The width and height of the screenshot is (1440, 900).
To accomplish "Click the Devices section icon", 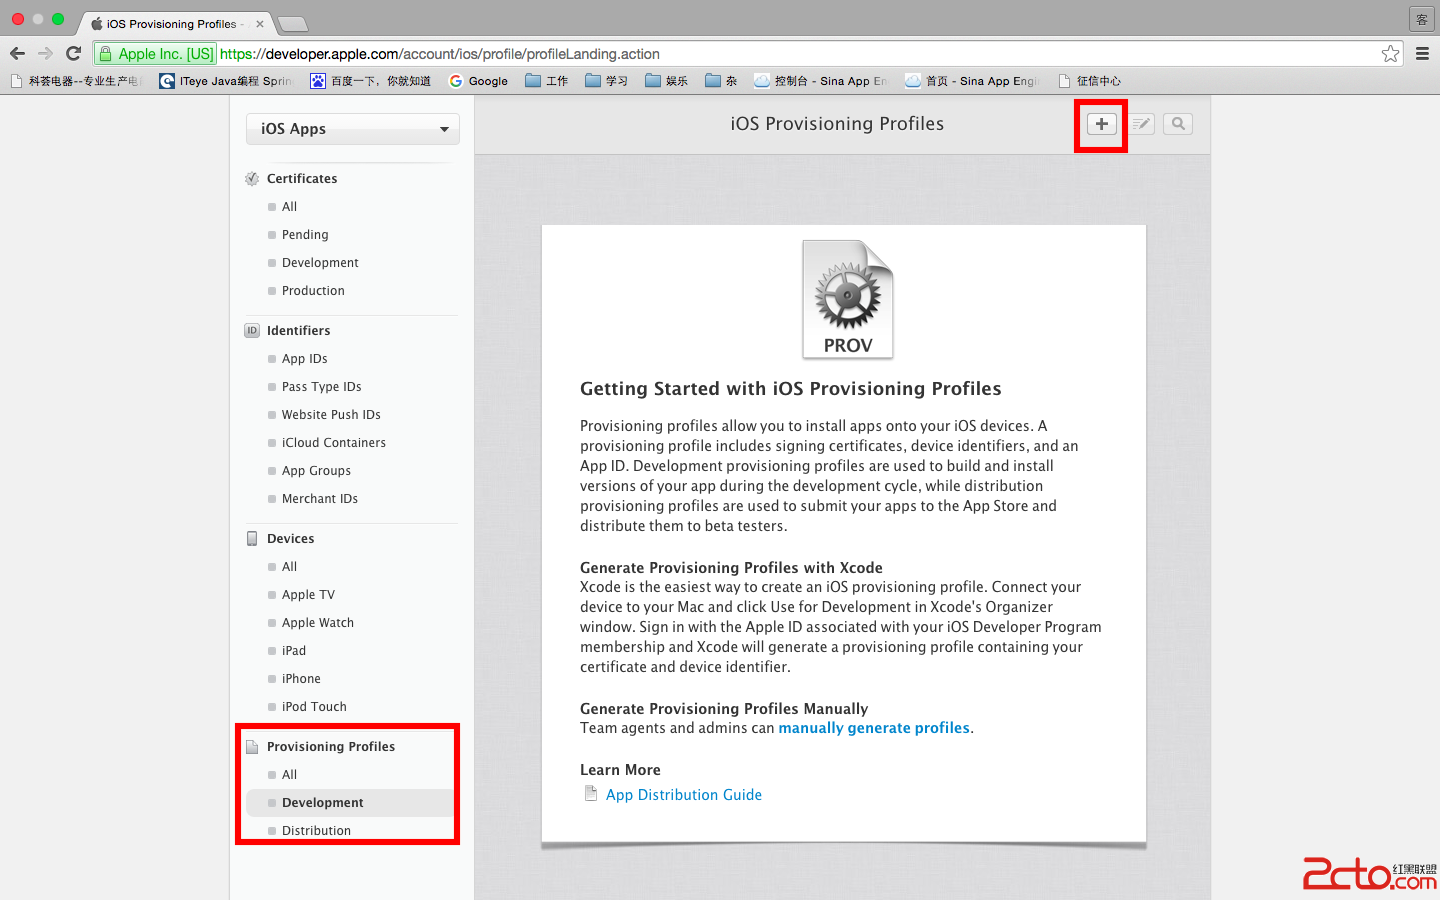I will point(252,539).
